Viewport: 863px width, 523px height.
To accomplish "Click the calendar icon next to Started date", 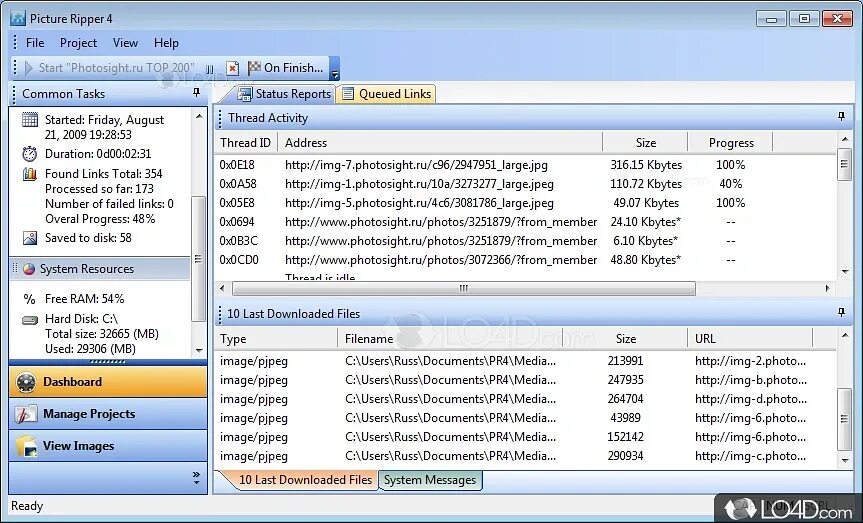I will (x=30, y=119).
